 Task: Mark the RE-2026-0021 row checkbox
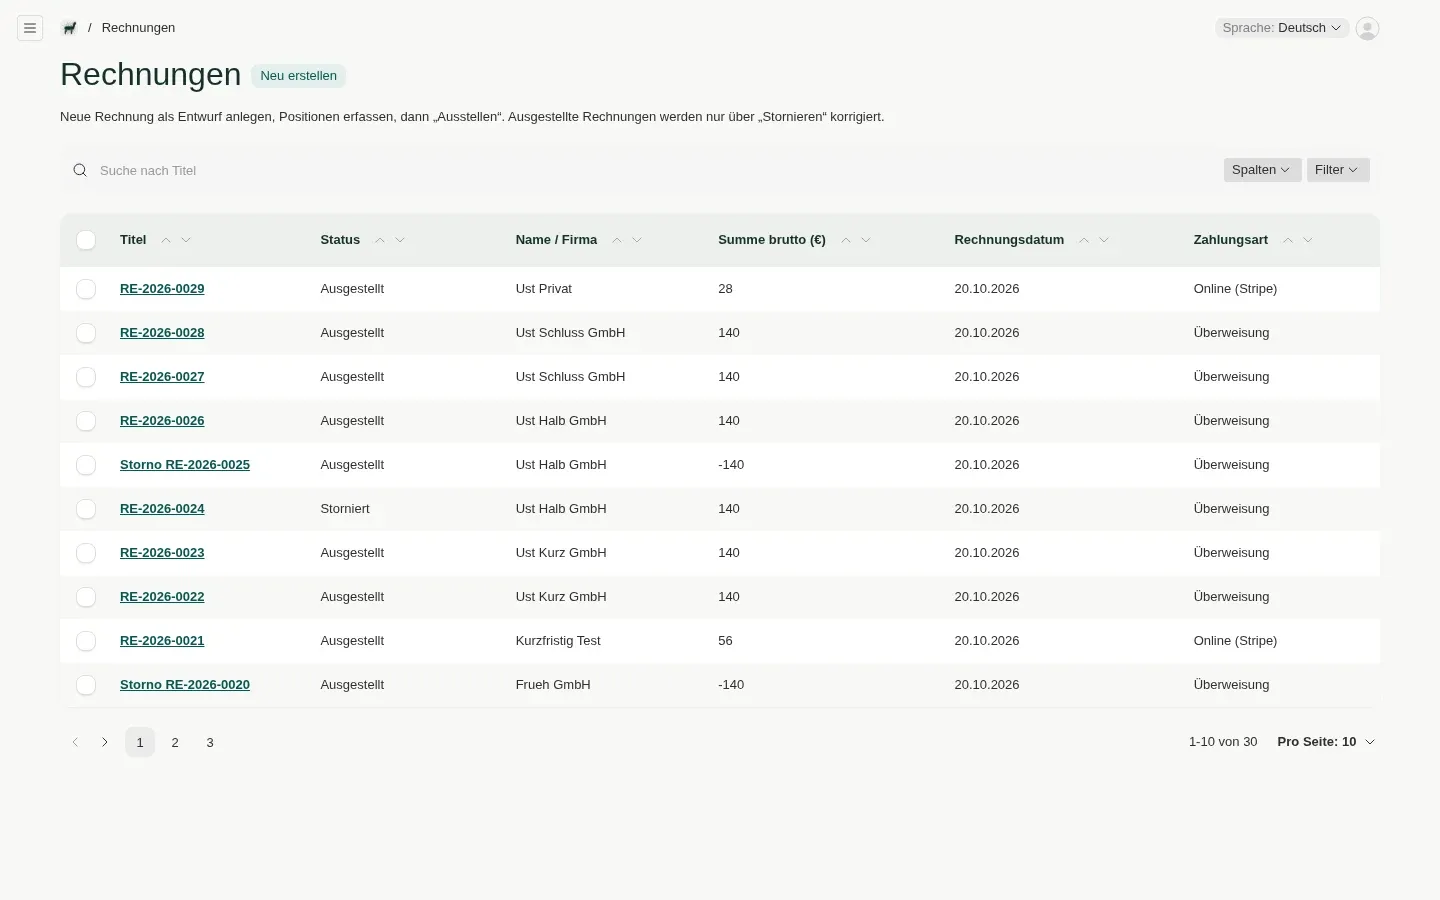pyautogui.click(x=86, y=641)
